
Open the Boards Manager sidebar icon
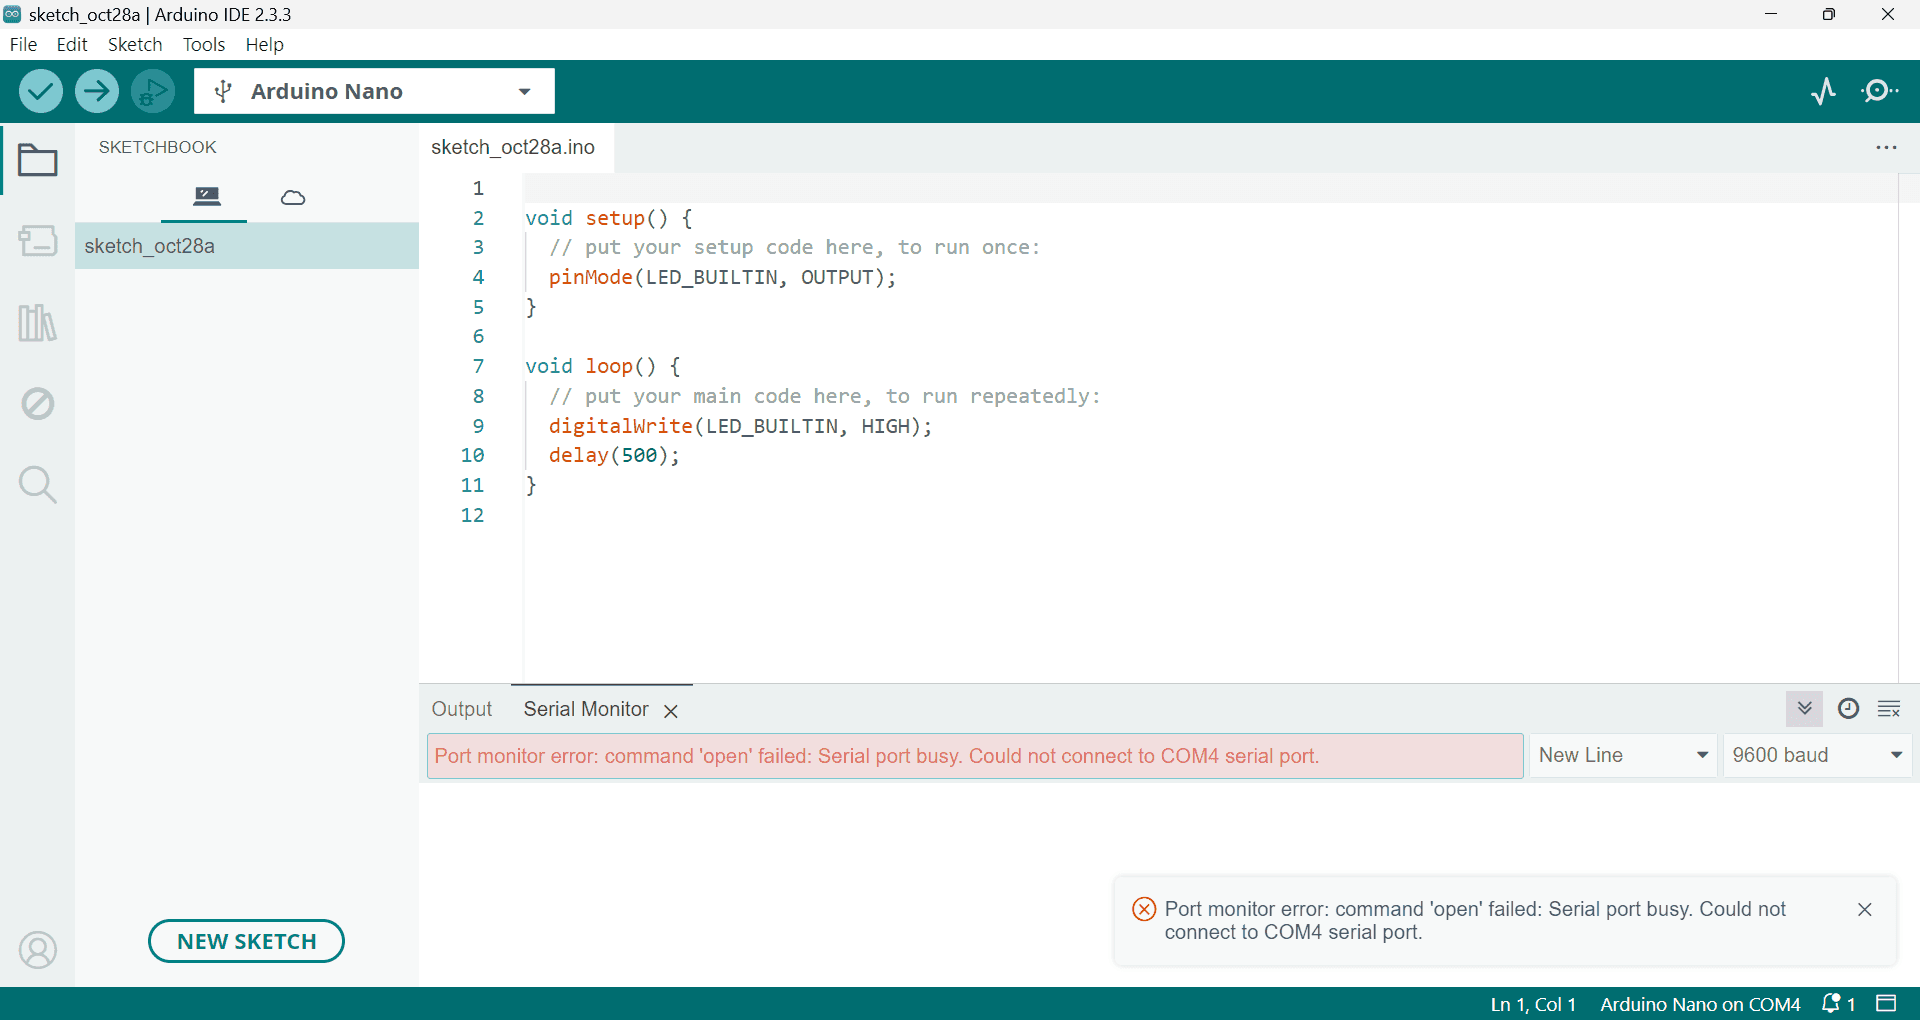[x=38, y=240]
